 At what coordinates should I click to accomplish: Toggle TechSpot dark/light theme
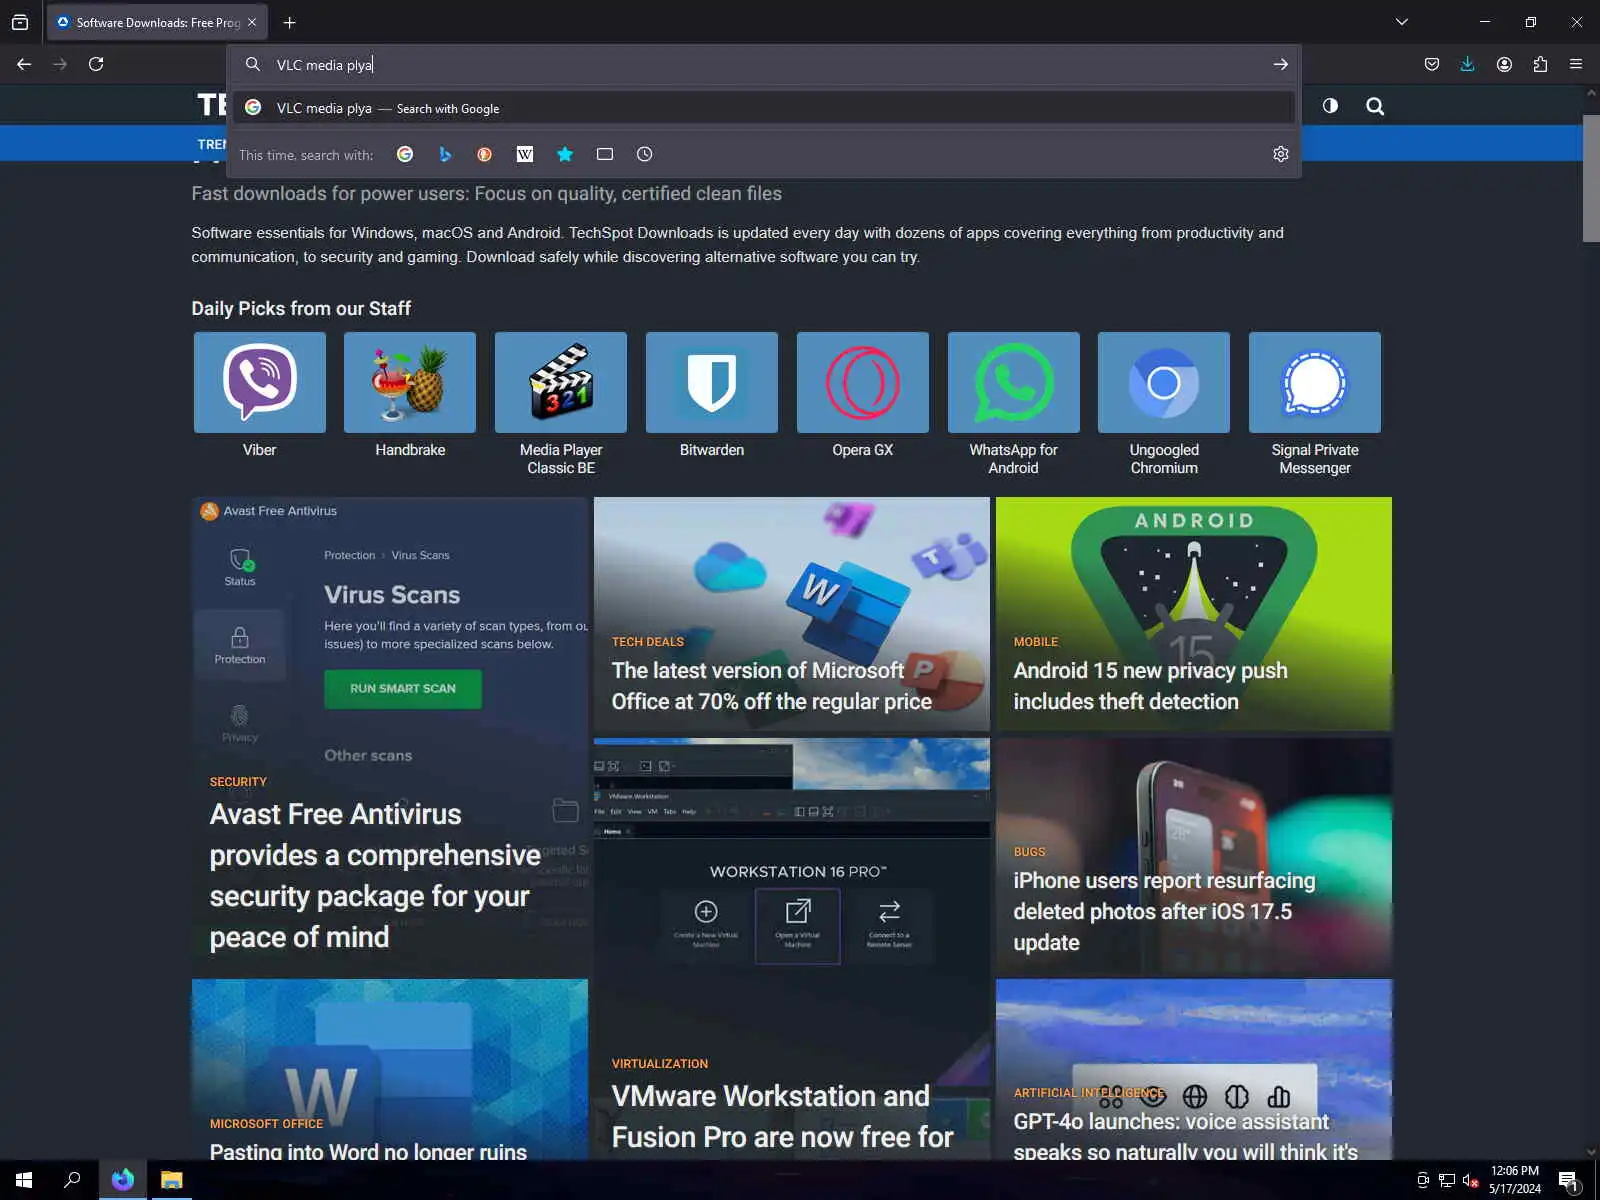coord(1330,106)
